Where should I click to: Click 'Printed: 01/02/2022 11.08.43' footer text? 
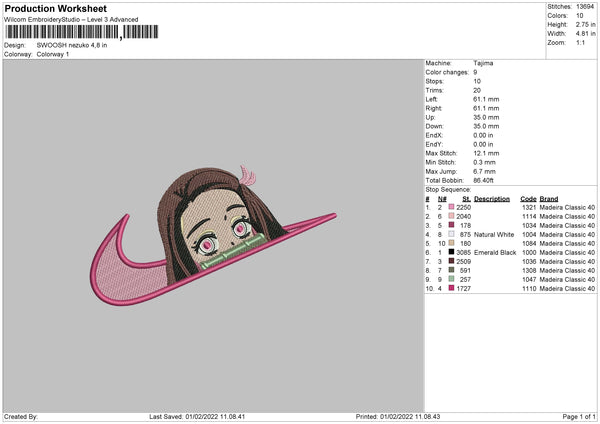[398, 416]
